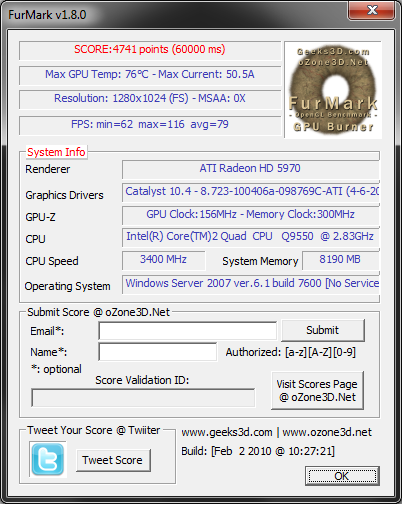Click the *: optional note
404x506 pixels.
pyautogui.click(x=56, y=369)
